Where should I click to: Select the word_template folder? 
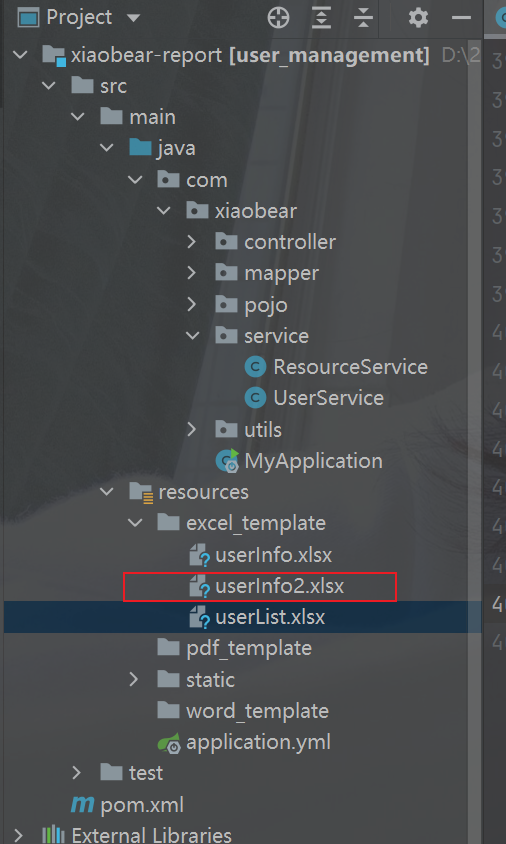pyautogui.click(x=243, y=711)
